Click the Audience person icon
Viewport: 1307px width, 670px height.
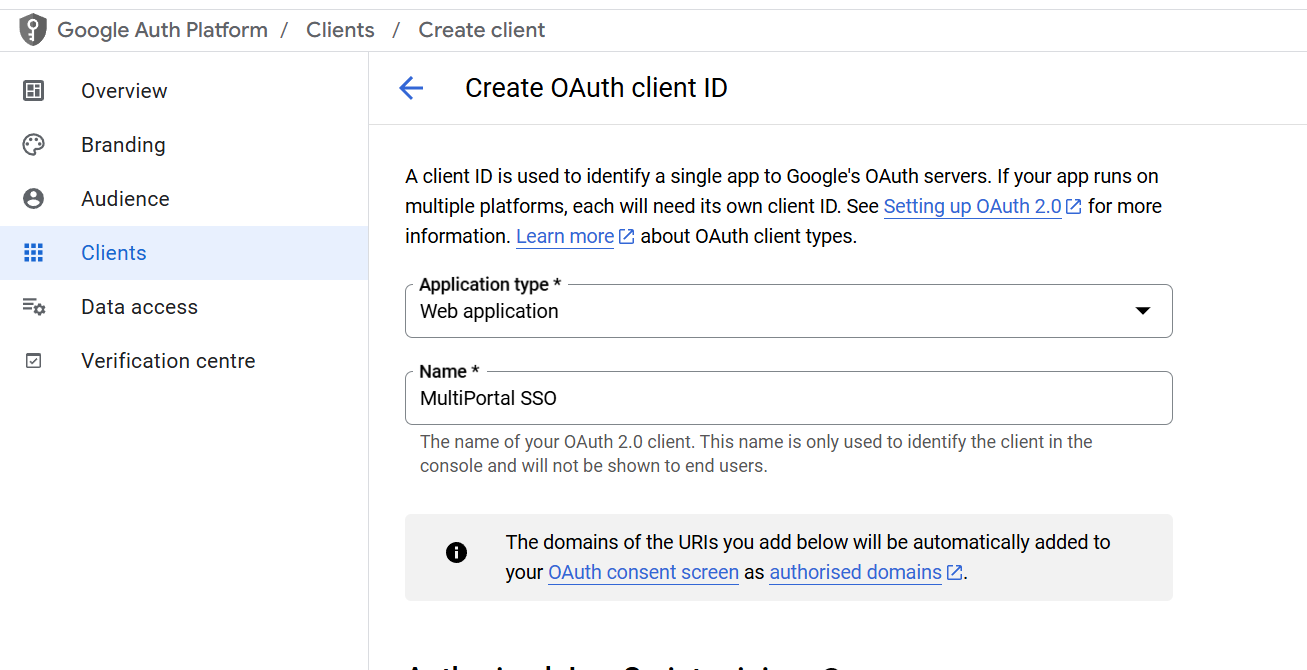pos(33,199)
